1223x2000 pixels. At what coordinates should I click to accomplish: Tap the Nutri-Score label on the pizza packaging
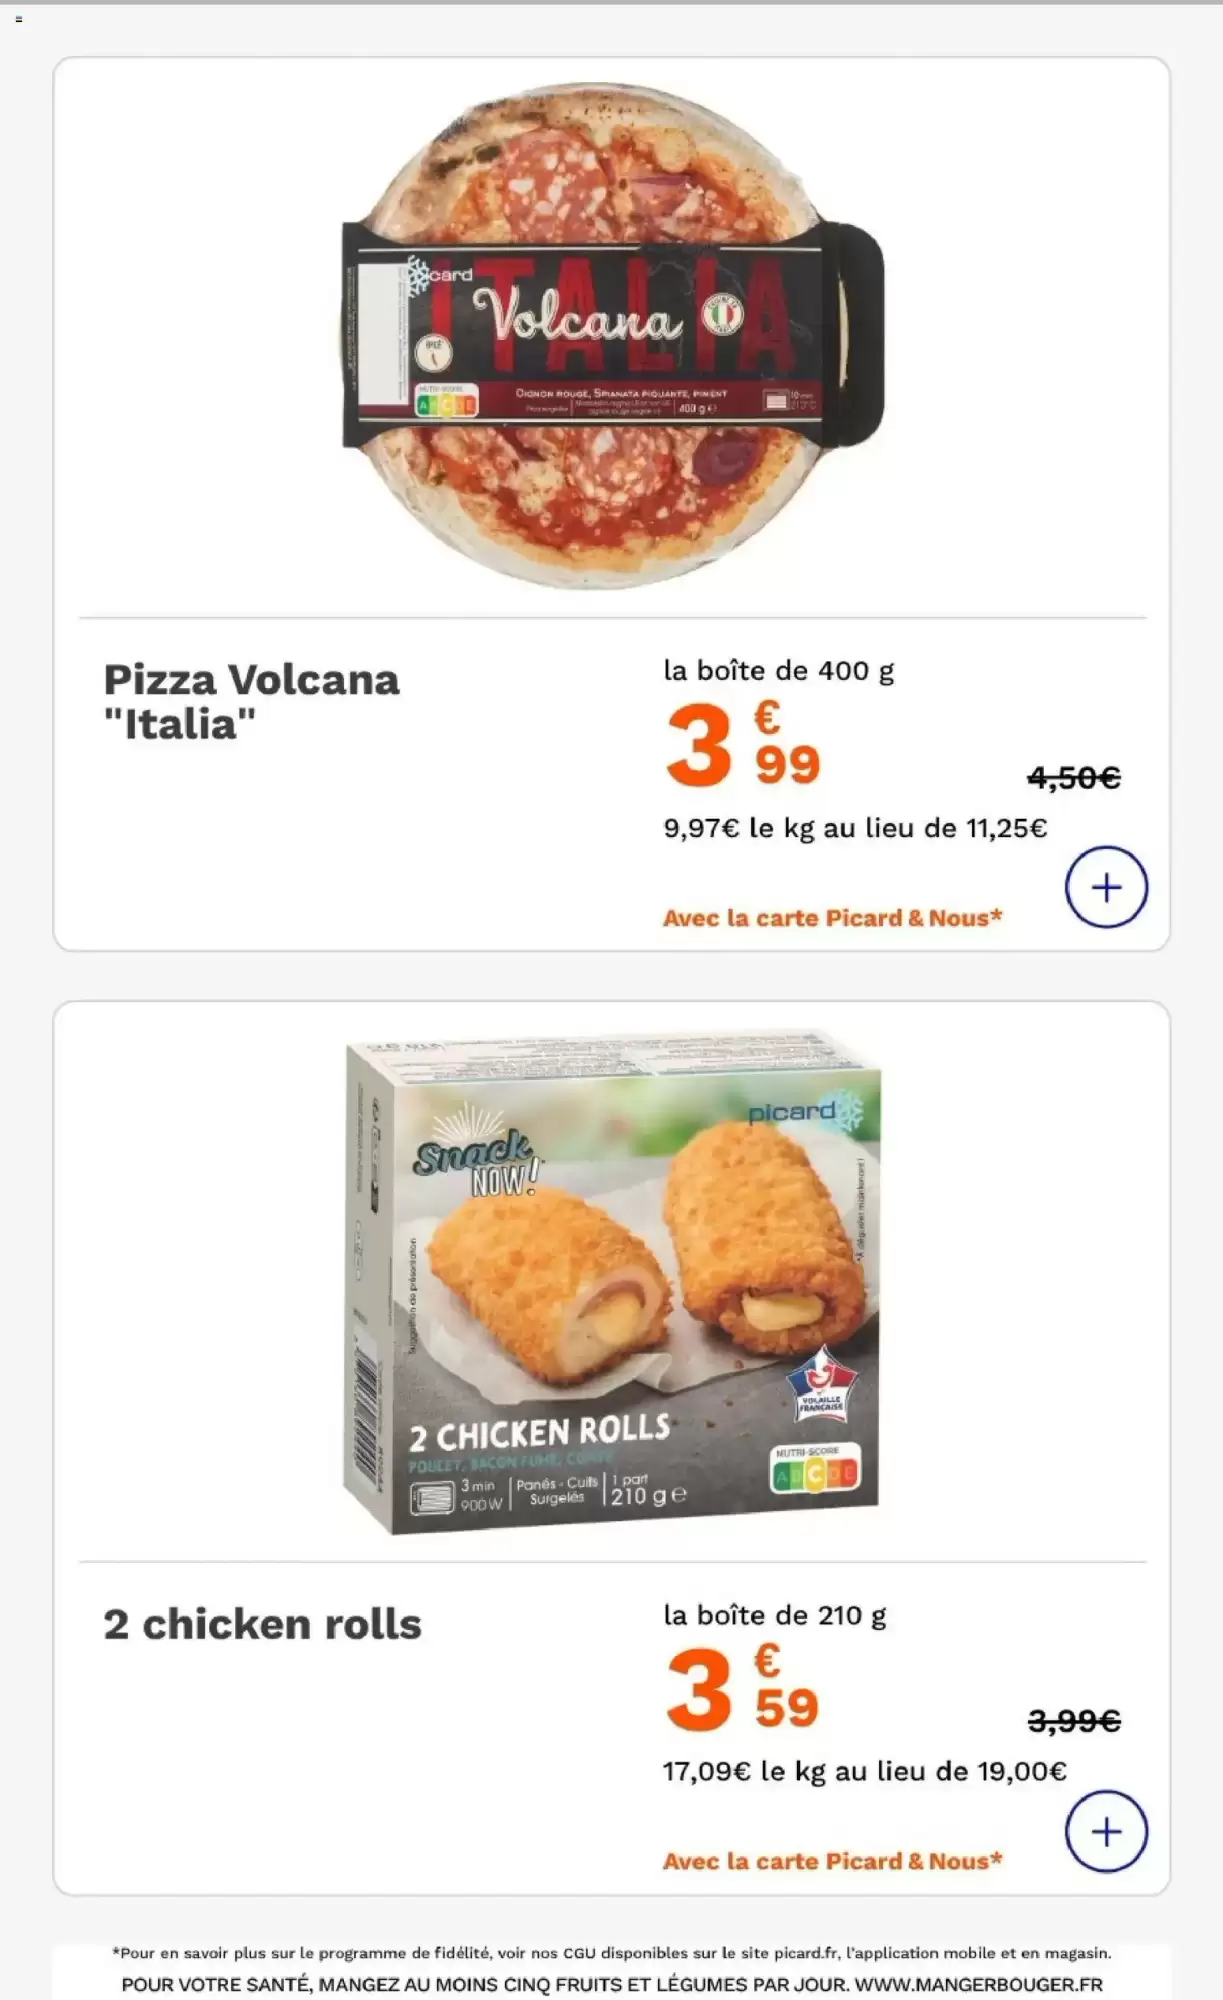pyautogui.click(x=446, y=401)
